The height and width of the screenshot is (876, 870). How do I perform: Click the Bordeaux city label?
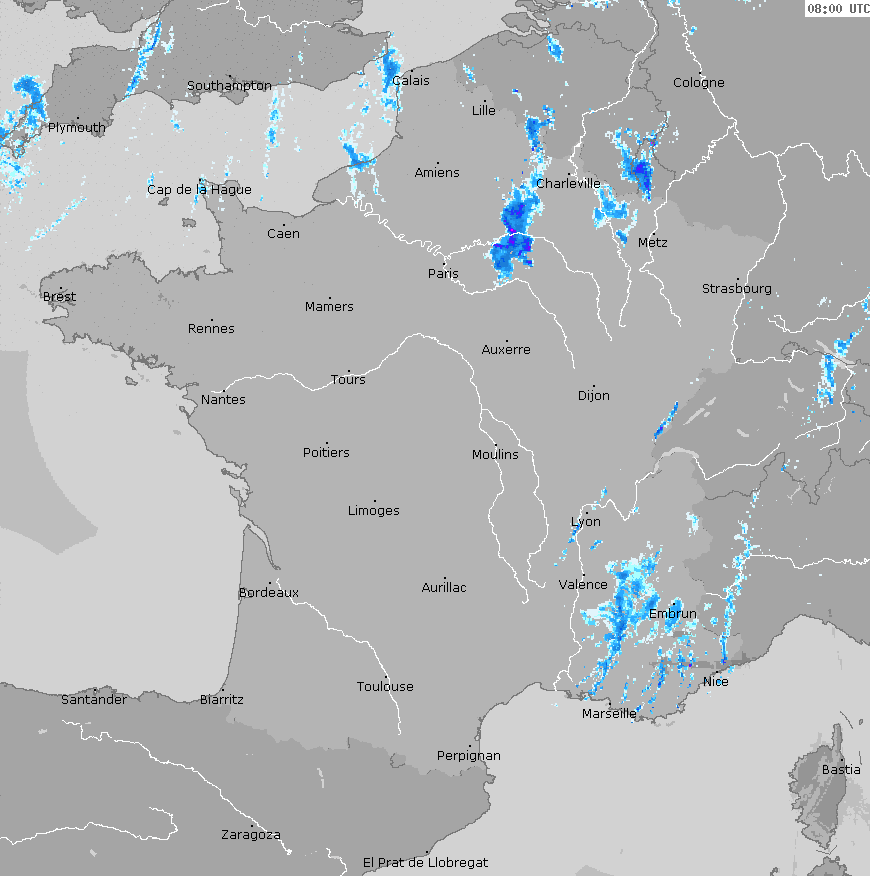point(269,593)
